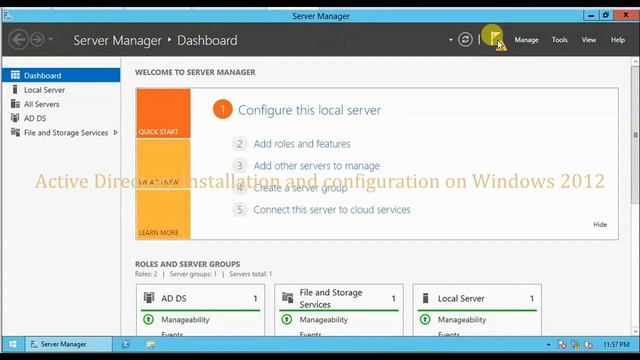Open the Tools menu
This screenshot has height=360, width=640.
point(560,40)
